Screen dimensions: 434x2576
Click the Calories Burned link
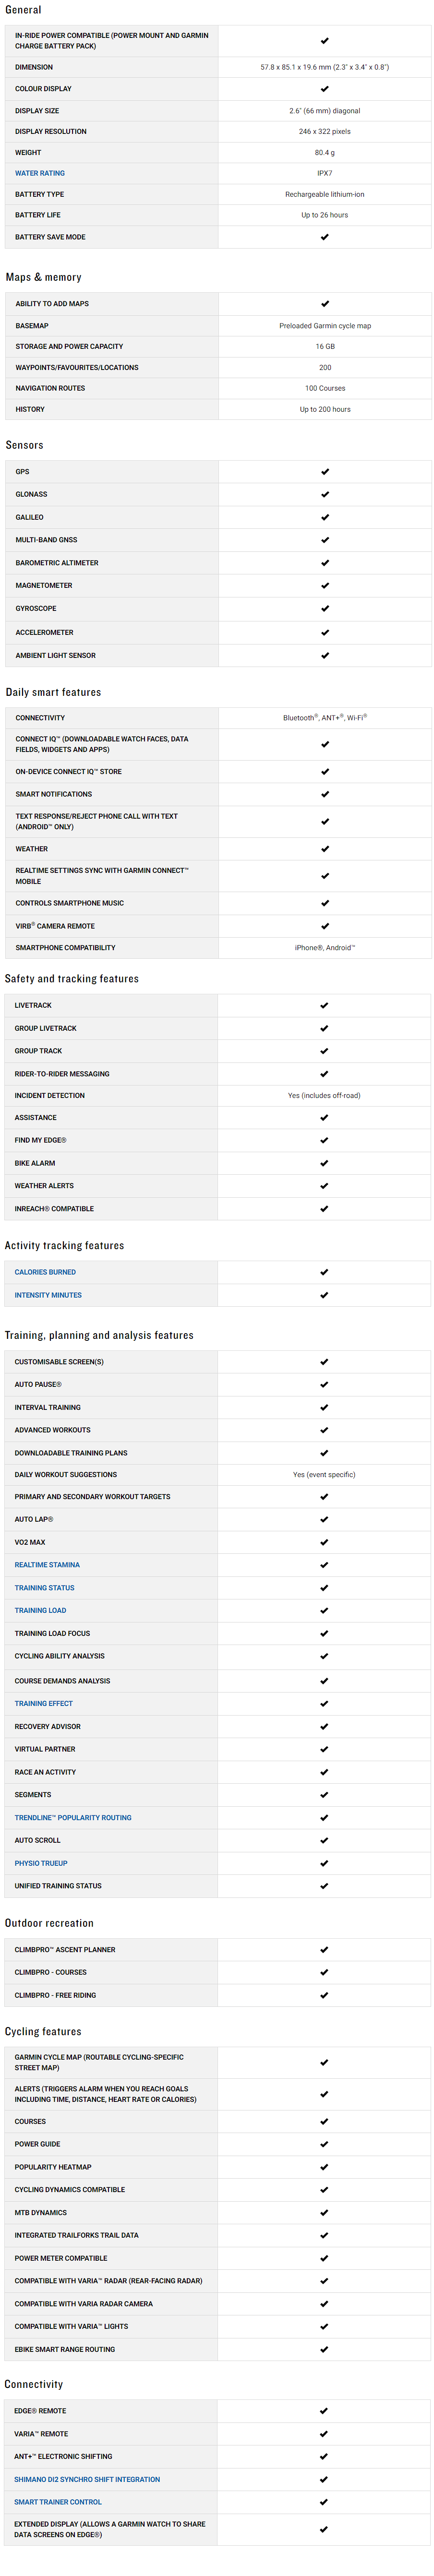[45, 1272]
